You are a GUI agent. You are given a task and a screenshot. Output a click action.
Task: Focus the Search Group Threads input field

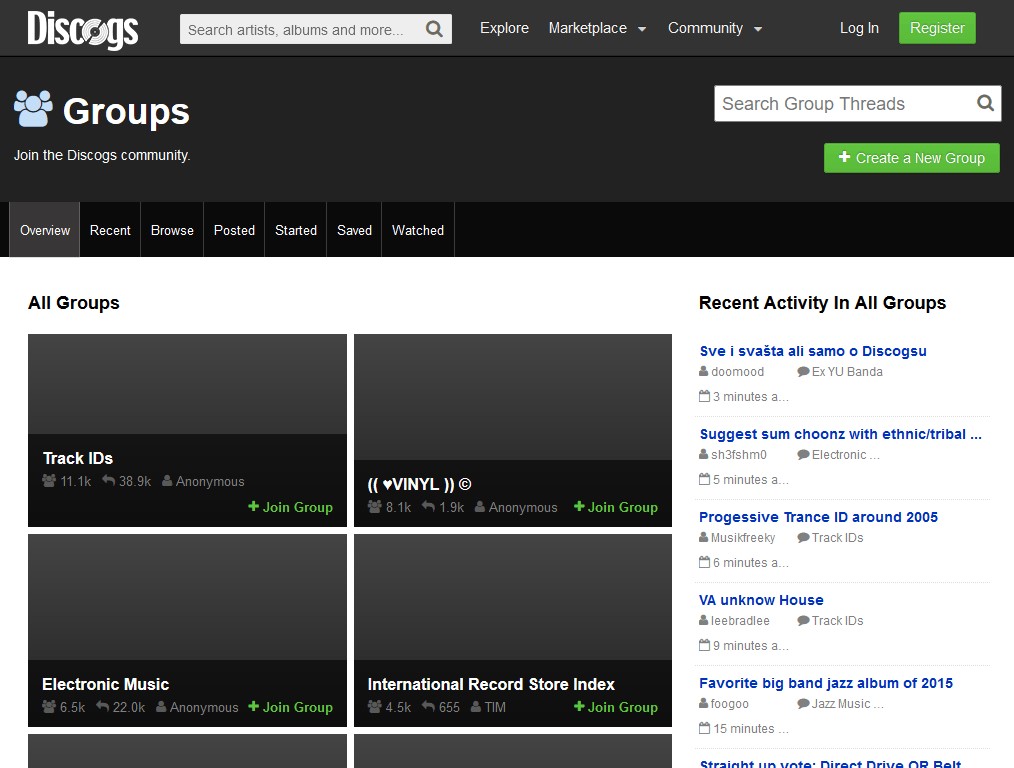point(840,104)
